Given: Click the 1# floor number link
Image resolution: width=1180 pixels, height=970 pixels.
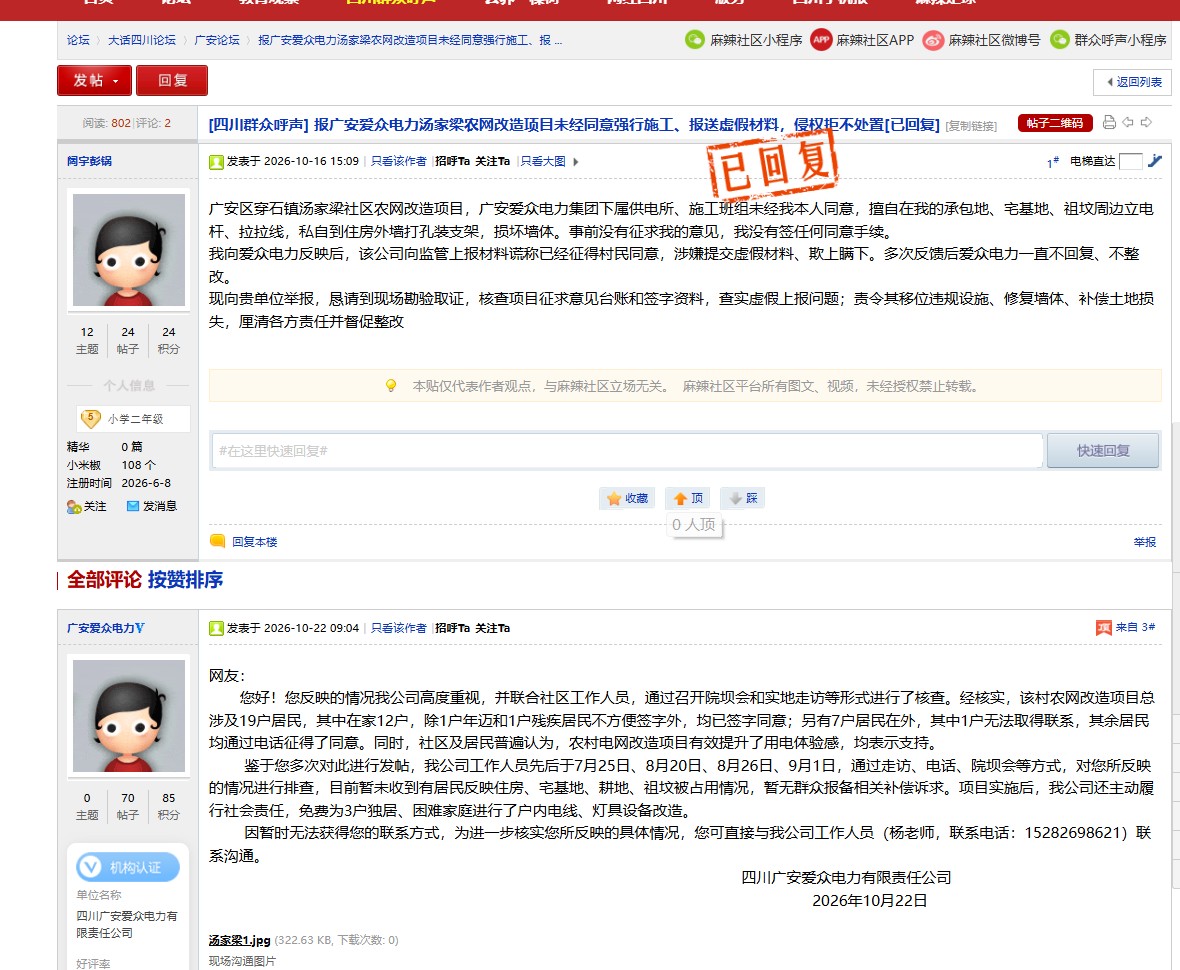Looking at the screenshot, I should 1053,162.
